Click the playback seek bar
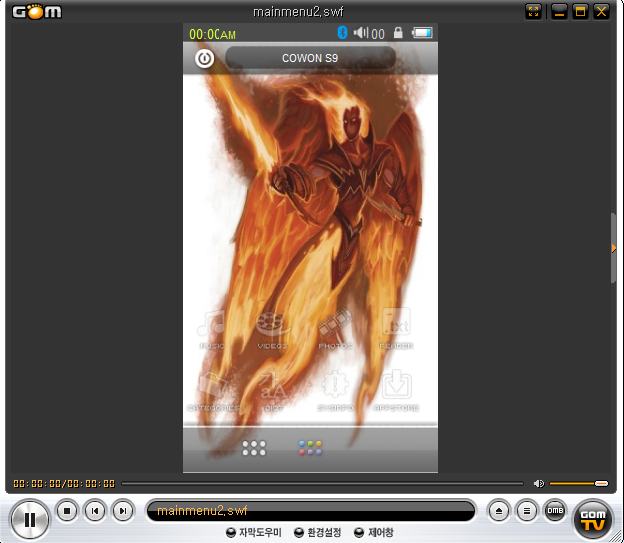Viewport: 624px width, 543px height. pyautogui.click(x=322, y=483)
